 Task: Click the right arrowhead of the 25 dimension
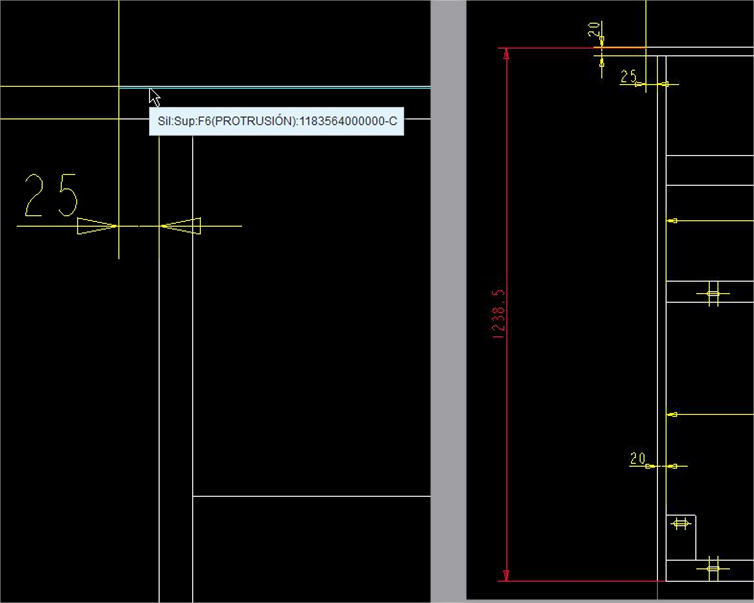coord(181,226)
